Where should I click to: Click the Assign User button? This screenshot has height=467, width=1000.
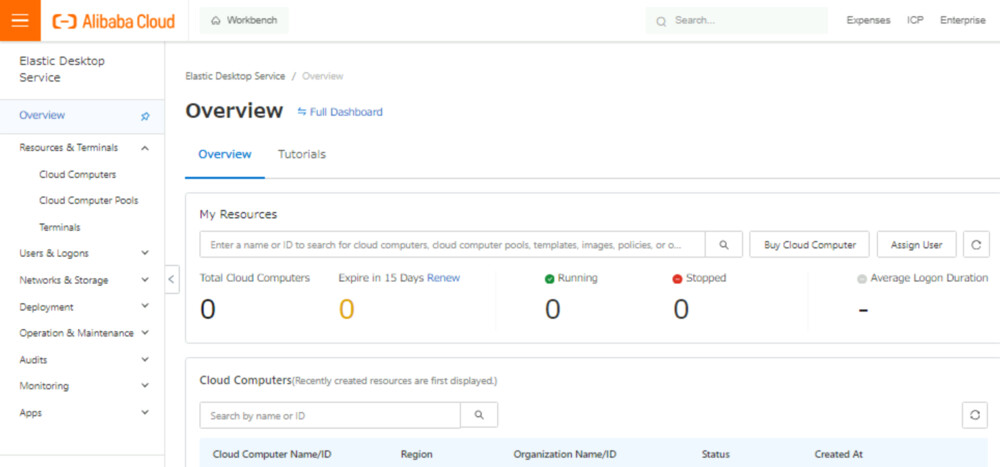pyautogui.click(x=916, y=244)
